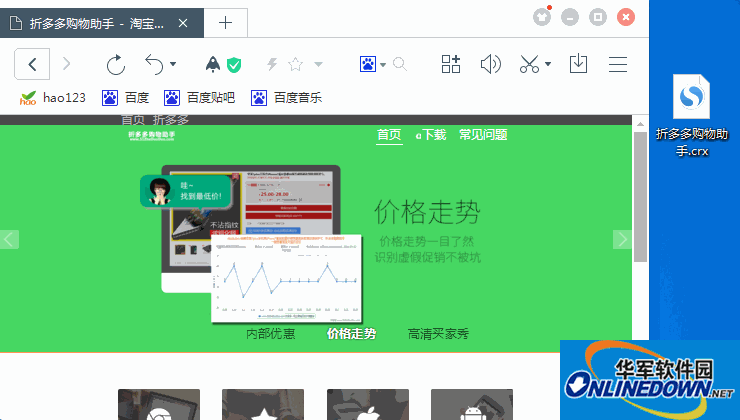Open the hao123 bookmark

[x=52, y=98]
